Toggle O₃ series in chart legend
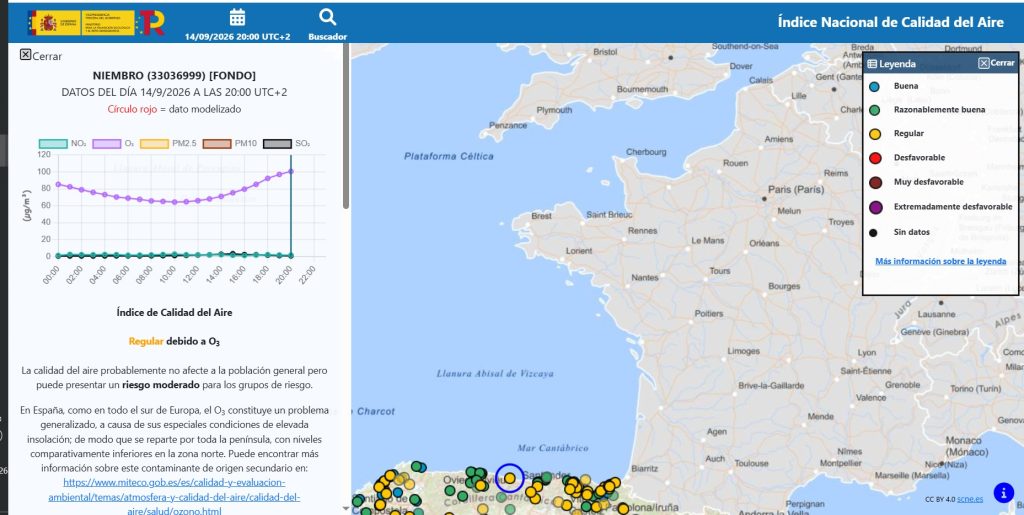Viewport: 1024px width, 515px height. (x=113, y=144)
